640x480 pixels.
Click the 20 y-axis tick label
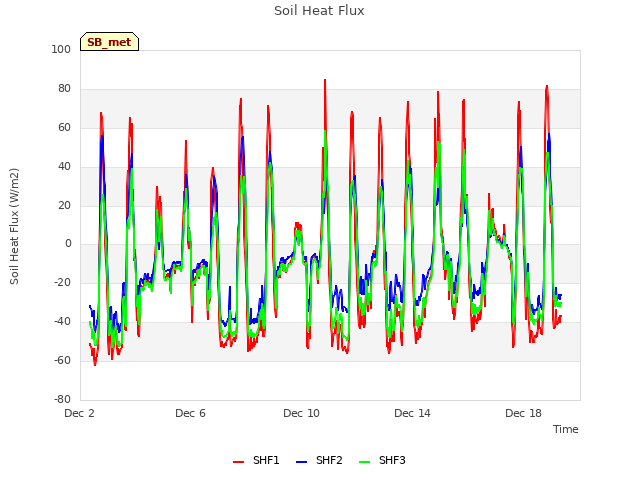pyautogui.click(x=64, y=205)
